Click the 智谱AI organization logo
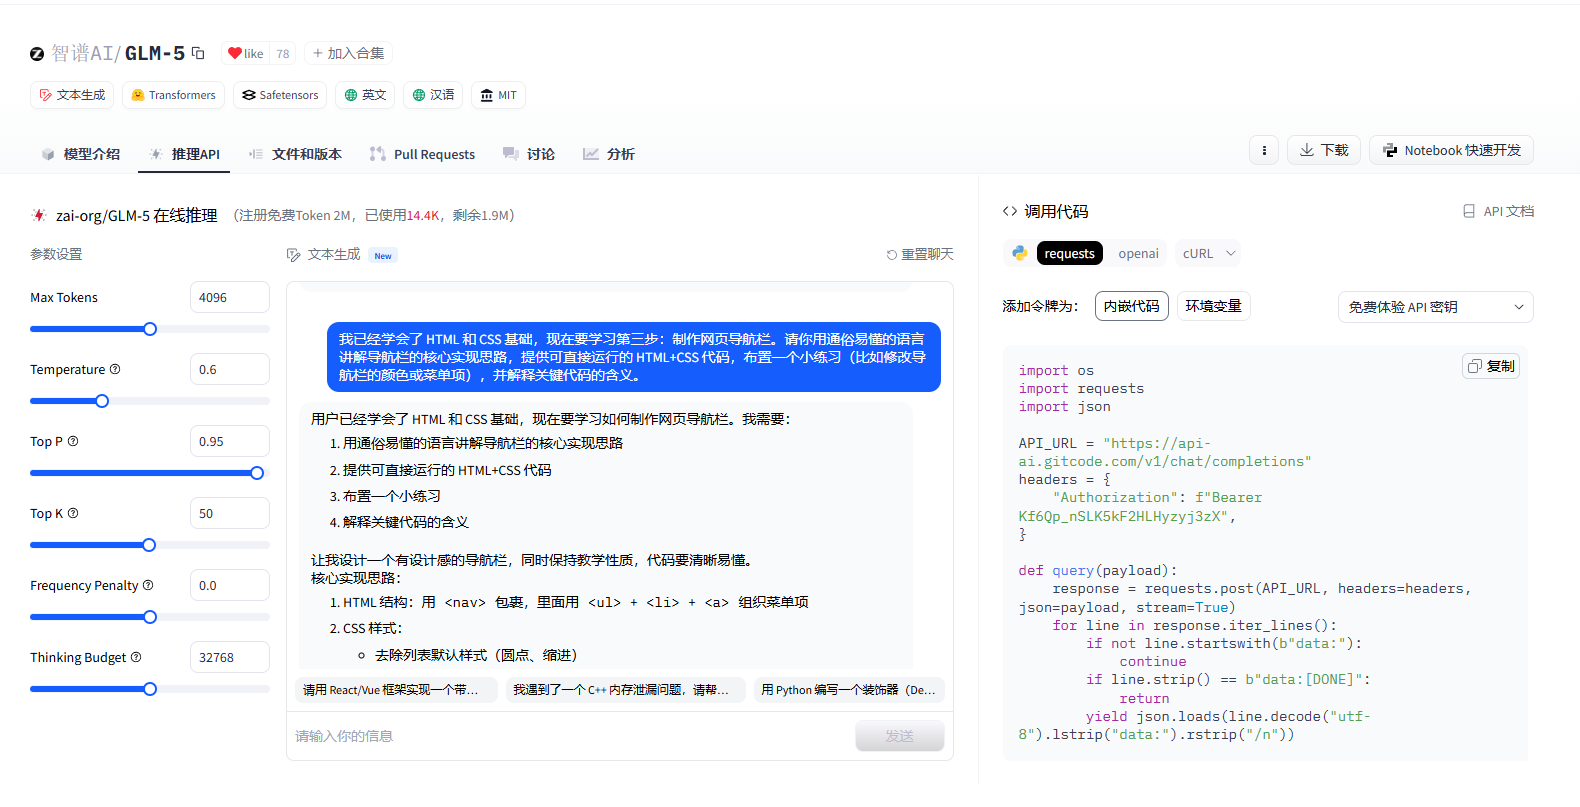Viewport: 1580px width, 807px height. [37, 54]
